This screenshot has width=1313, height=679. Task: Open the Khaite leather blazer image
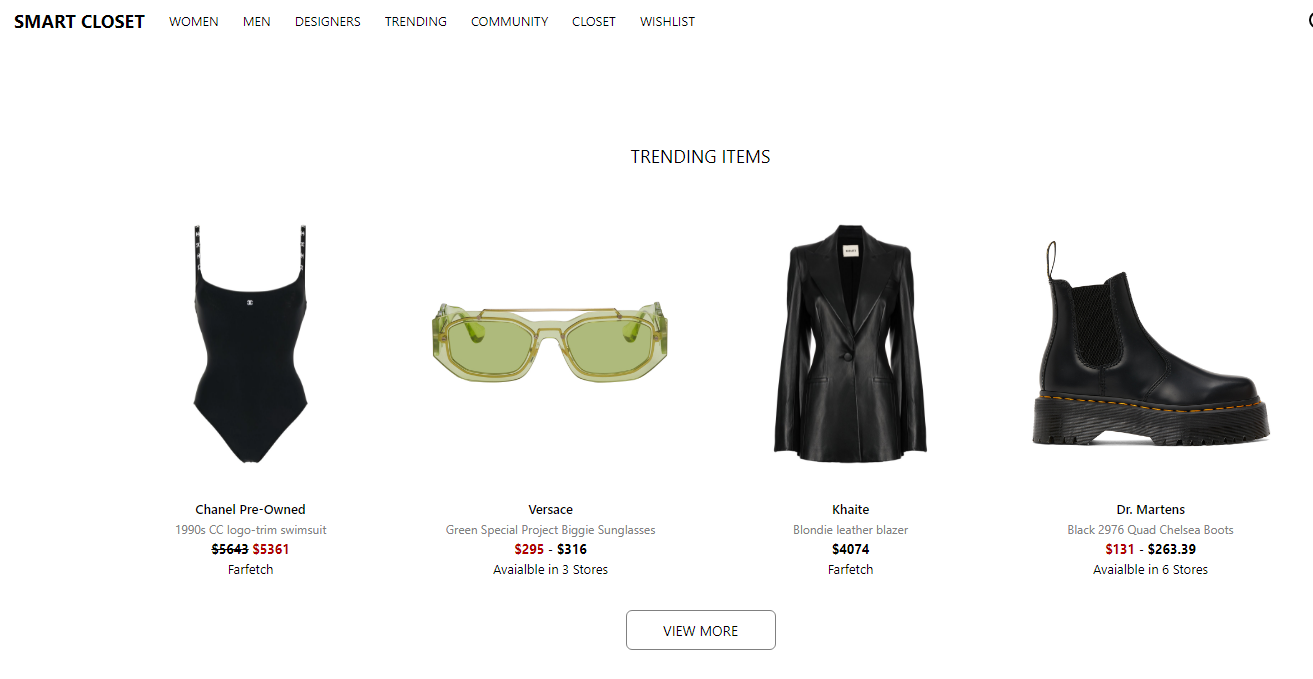click(x=851, y=343)
